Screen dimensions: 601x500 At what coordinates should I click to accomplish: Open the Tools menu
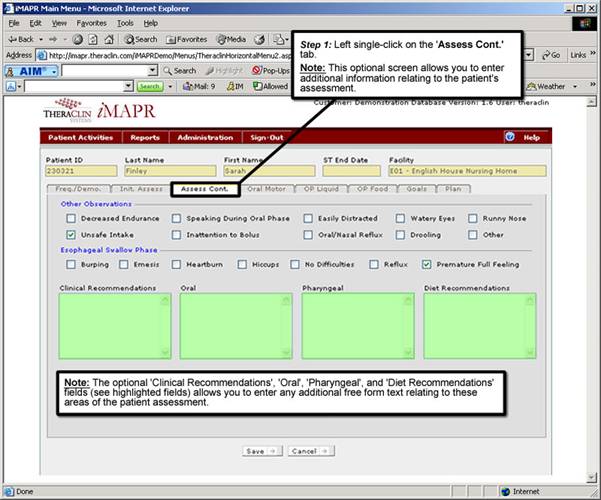click(x=125, y=23)
